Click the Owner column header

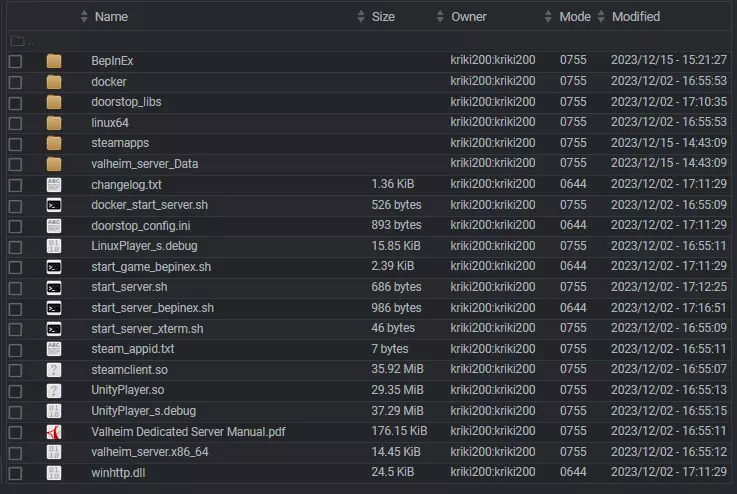pos(469,17)
